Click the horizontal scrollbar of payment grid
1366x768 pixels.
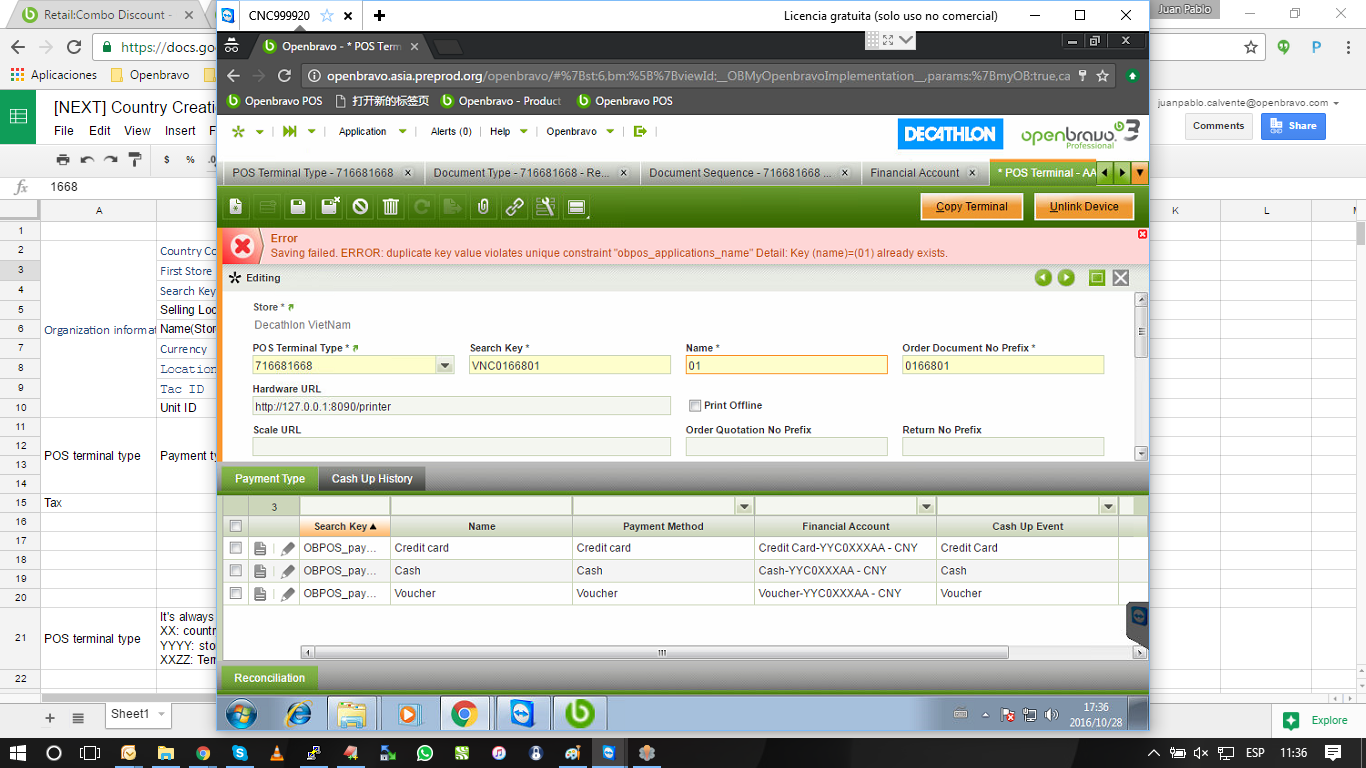click(x=662, y=652)
